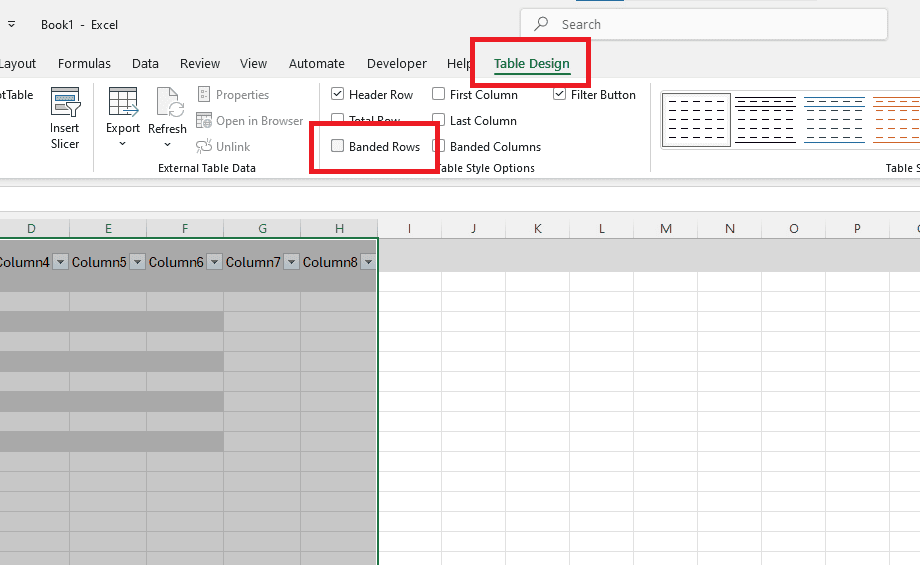The height and width of the screenshot is (565, 920).
Task: Uncheck the Header Row checkbox
Action: (x=337, y=94)
